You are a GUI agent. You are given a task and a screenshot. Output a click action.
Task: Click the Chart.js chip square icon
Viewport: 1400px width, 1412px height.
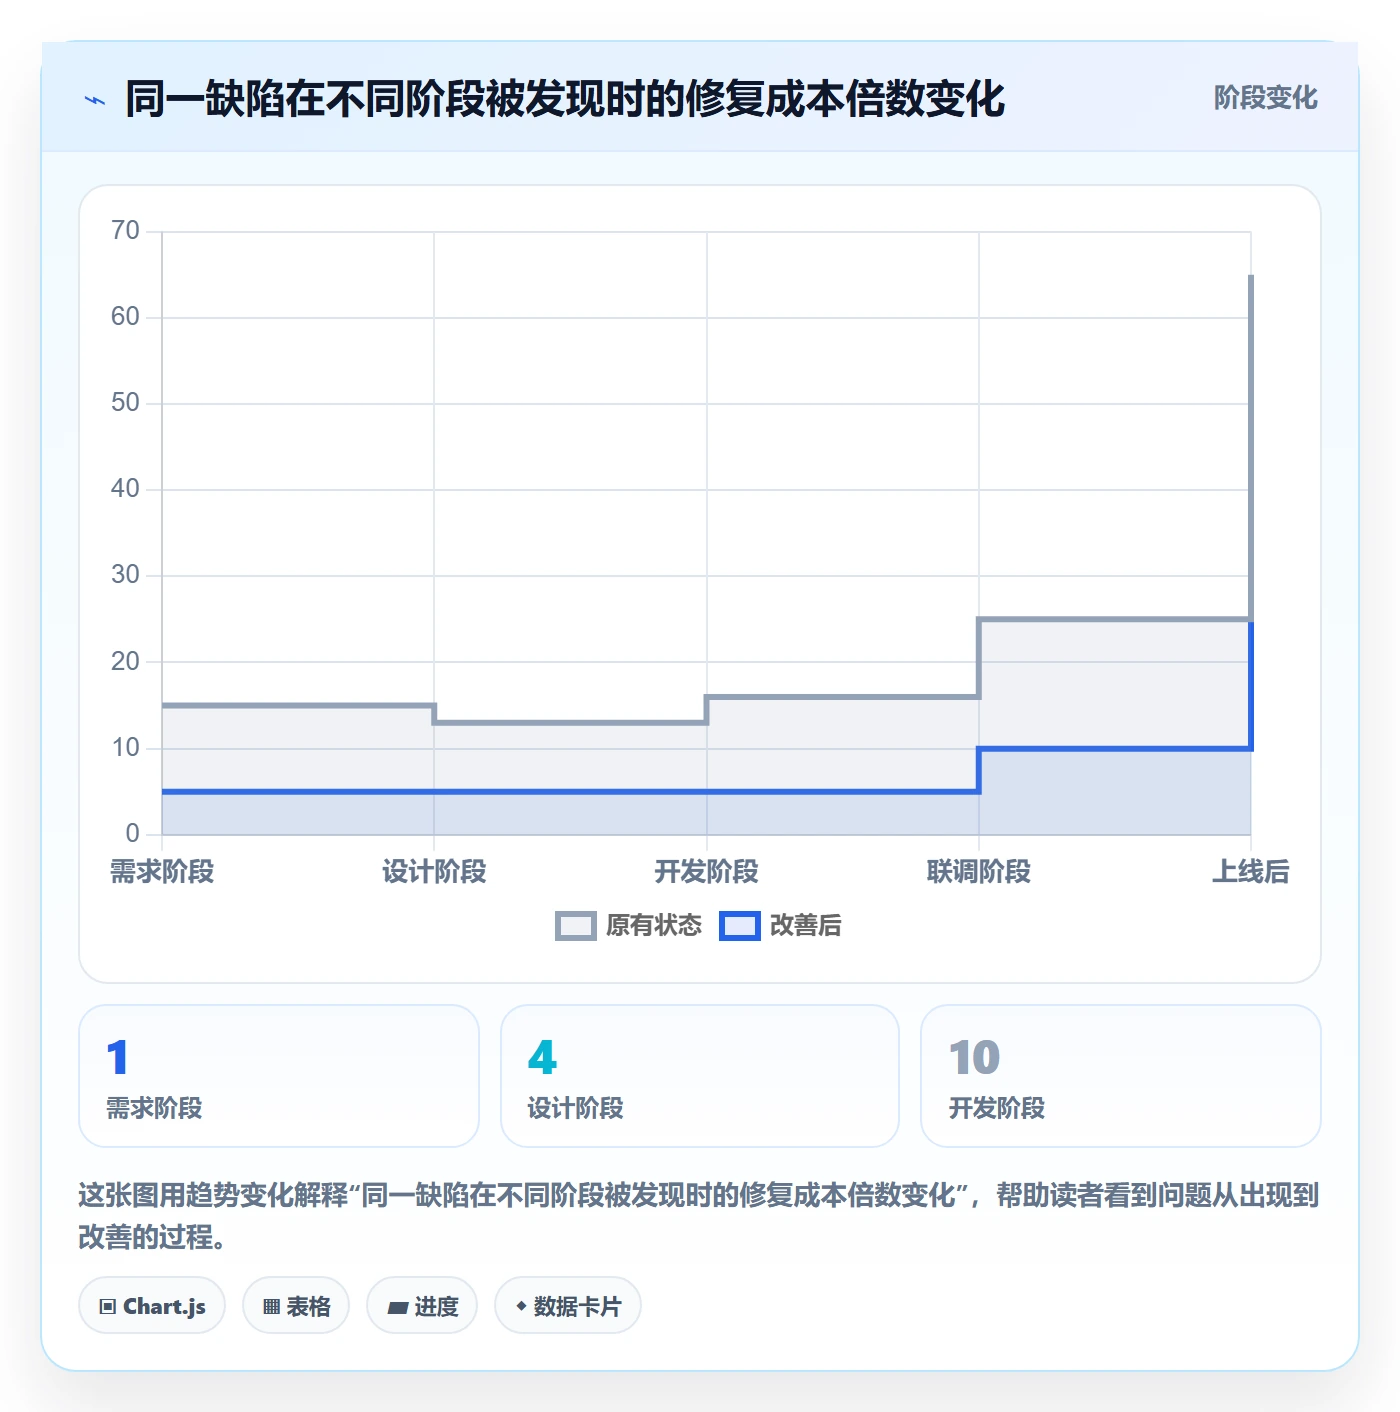pos(108,1307)
